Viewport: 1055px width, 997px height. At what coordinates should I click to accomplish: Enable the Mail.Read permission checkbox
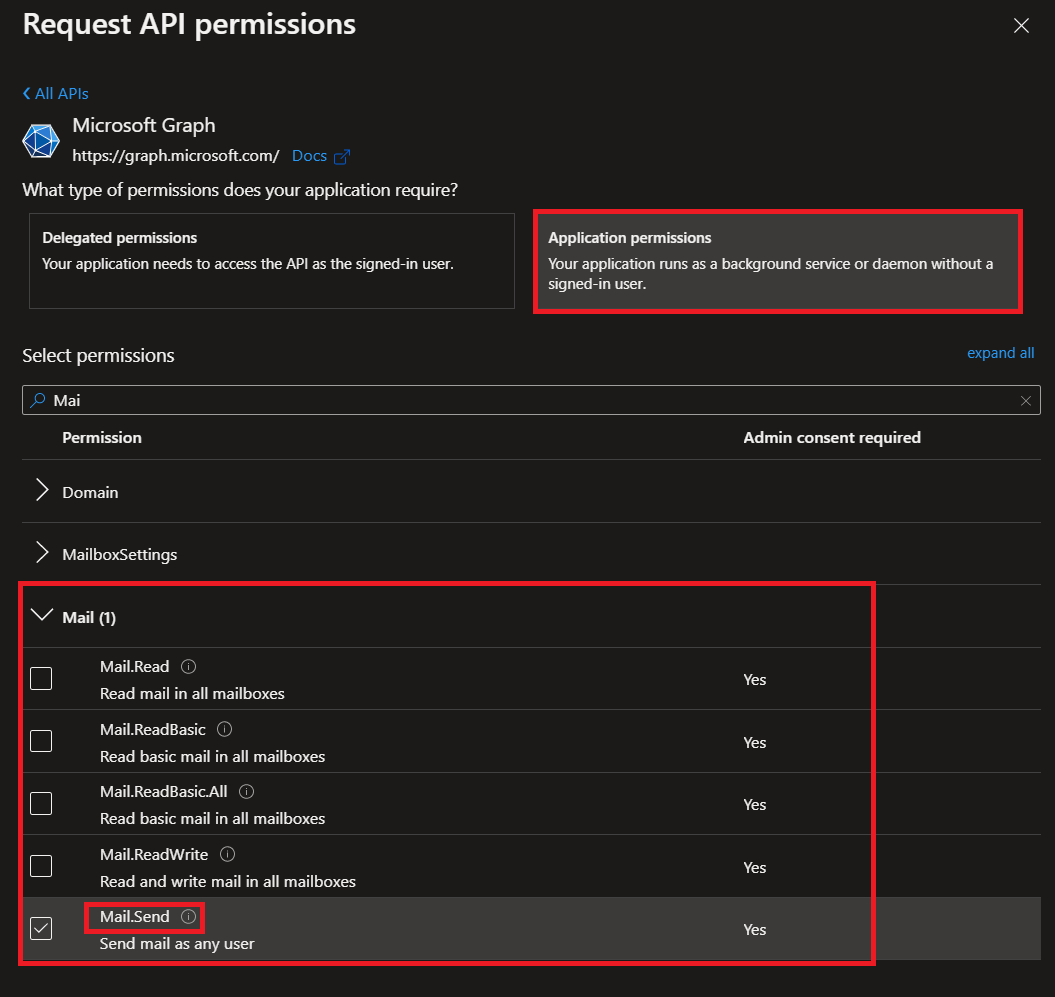tap(41, 678)
